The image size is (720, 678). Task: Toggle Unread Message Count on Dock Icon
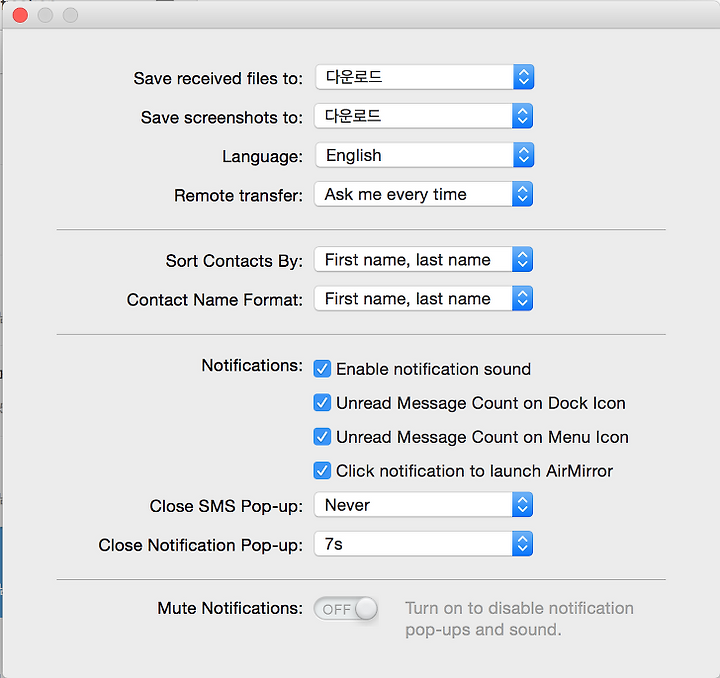pyautogui.click(x=322, y=403)
